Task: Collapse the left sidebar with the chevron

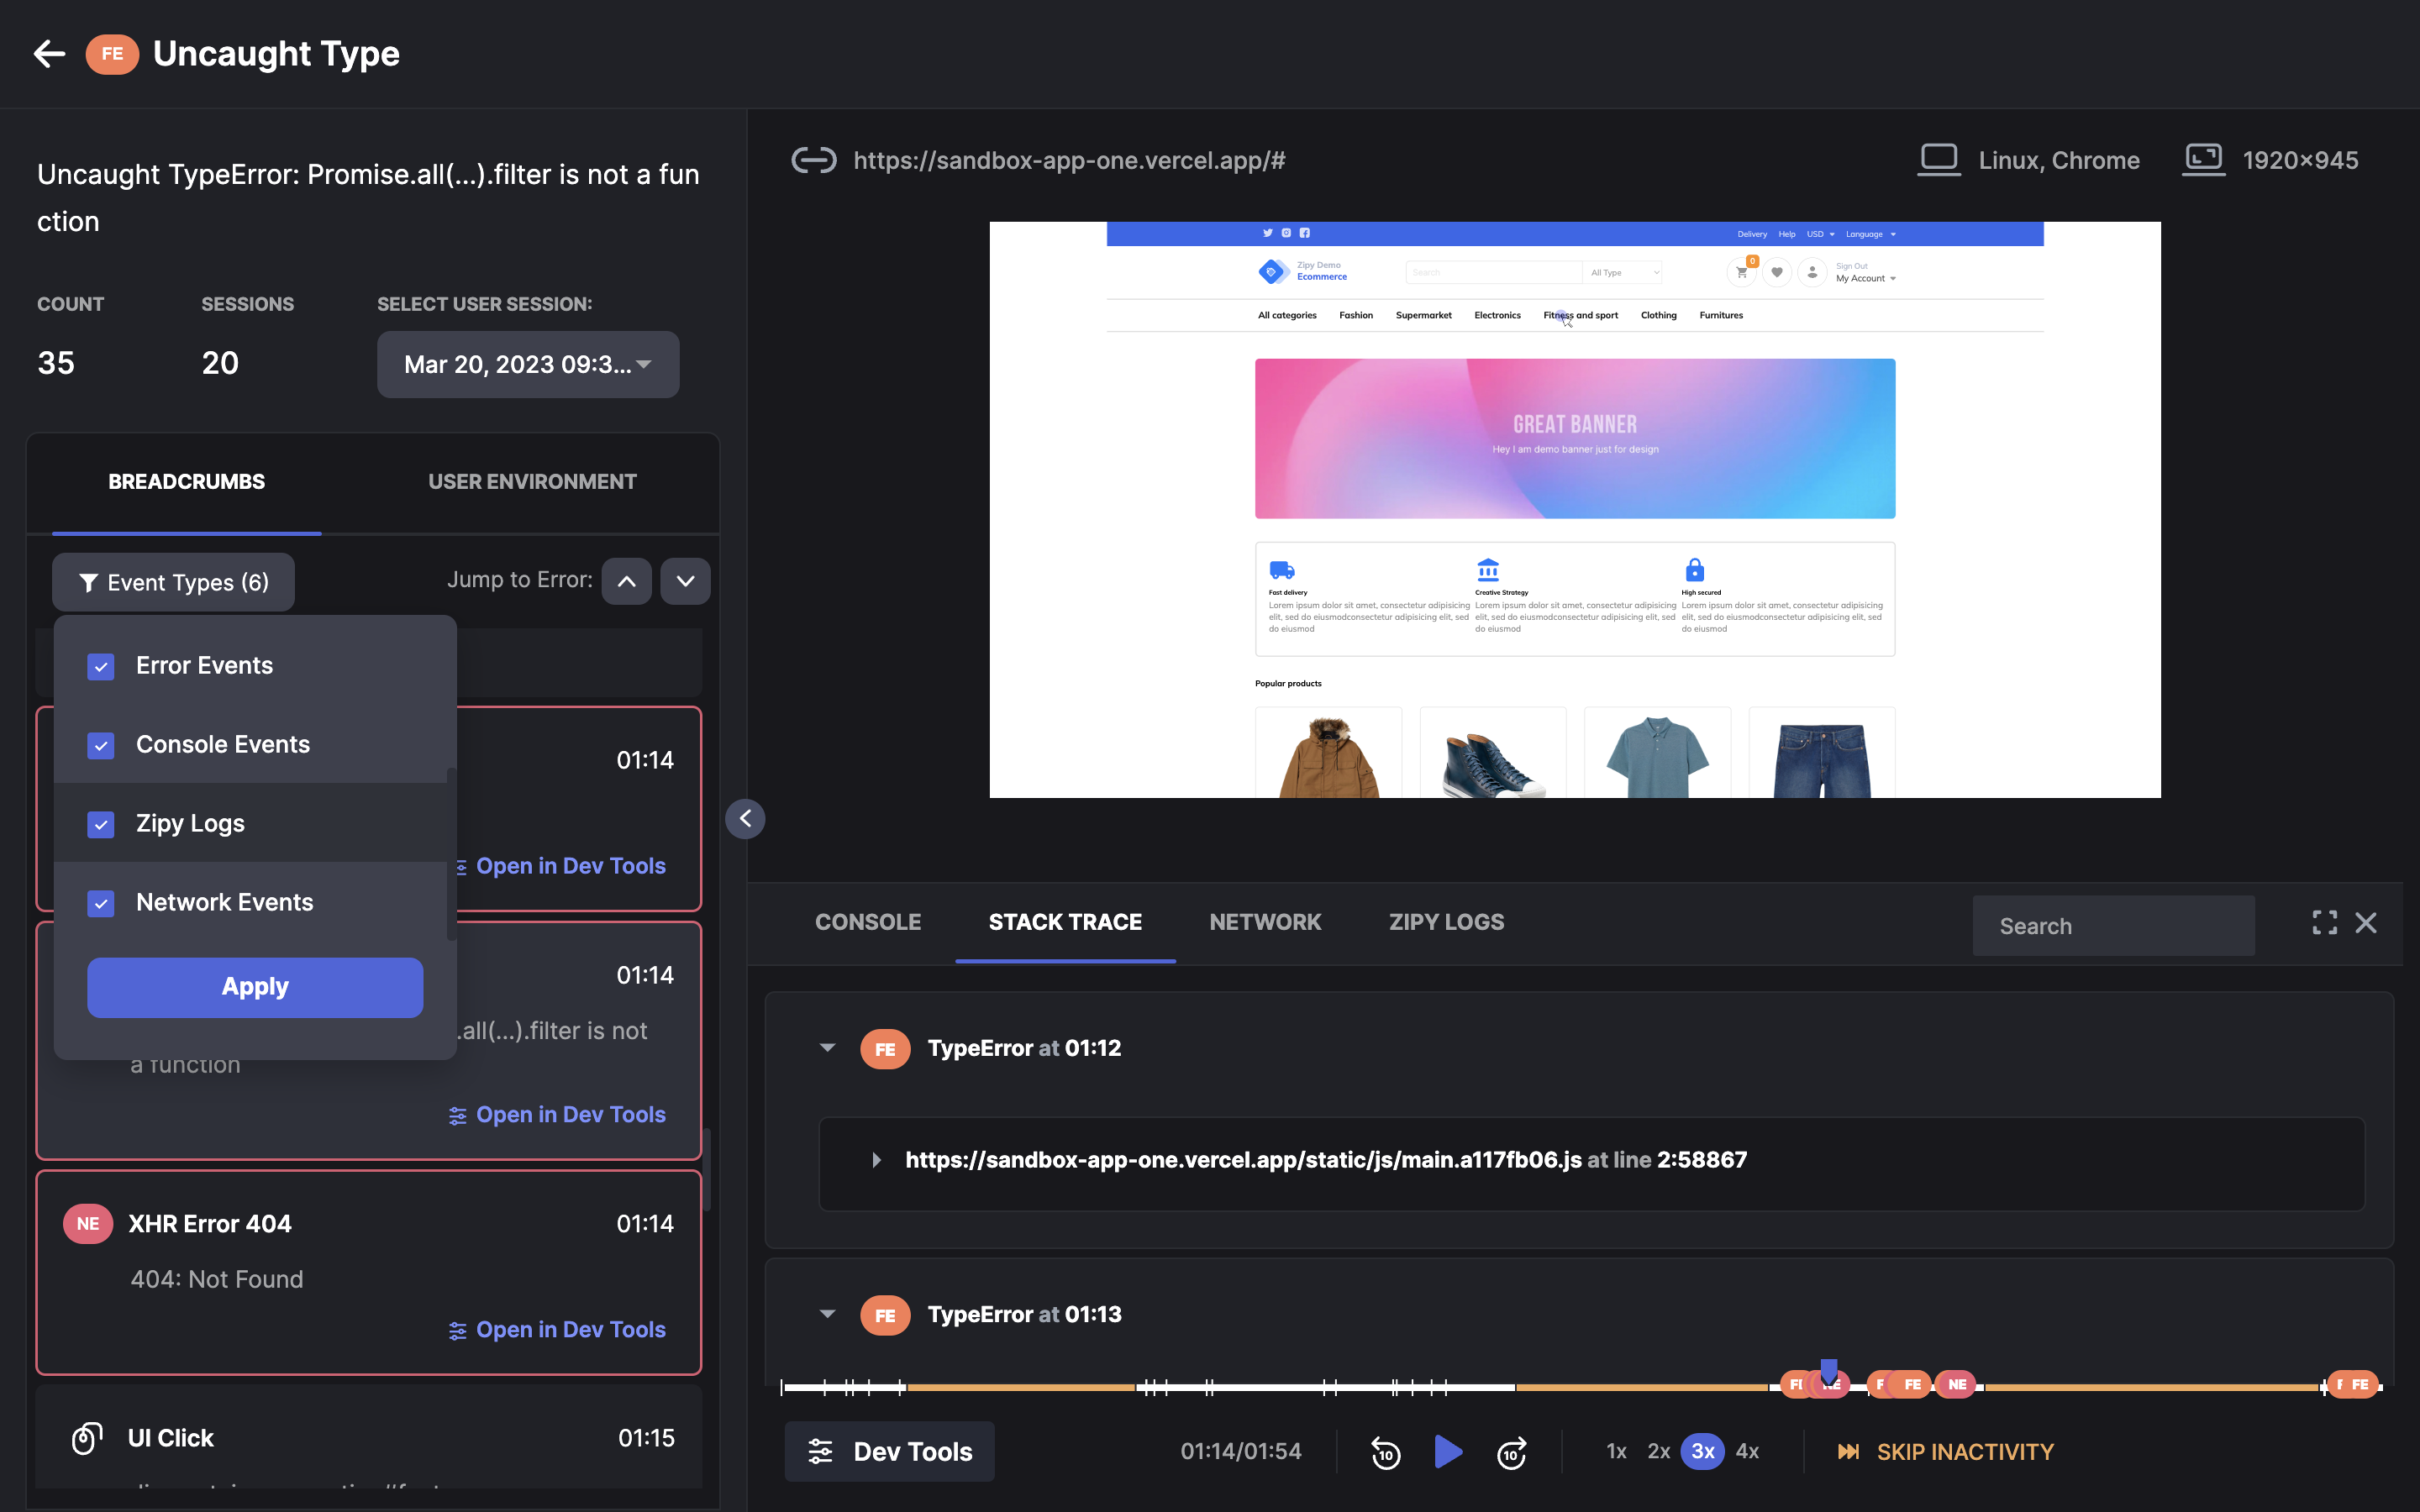Action: pos(745,819)
